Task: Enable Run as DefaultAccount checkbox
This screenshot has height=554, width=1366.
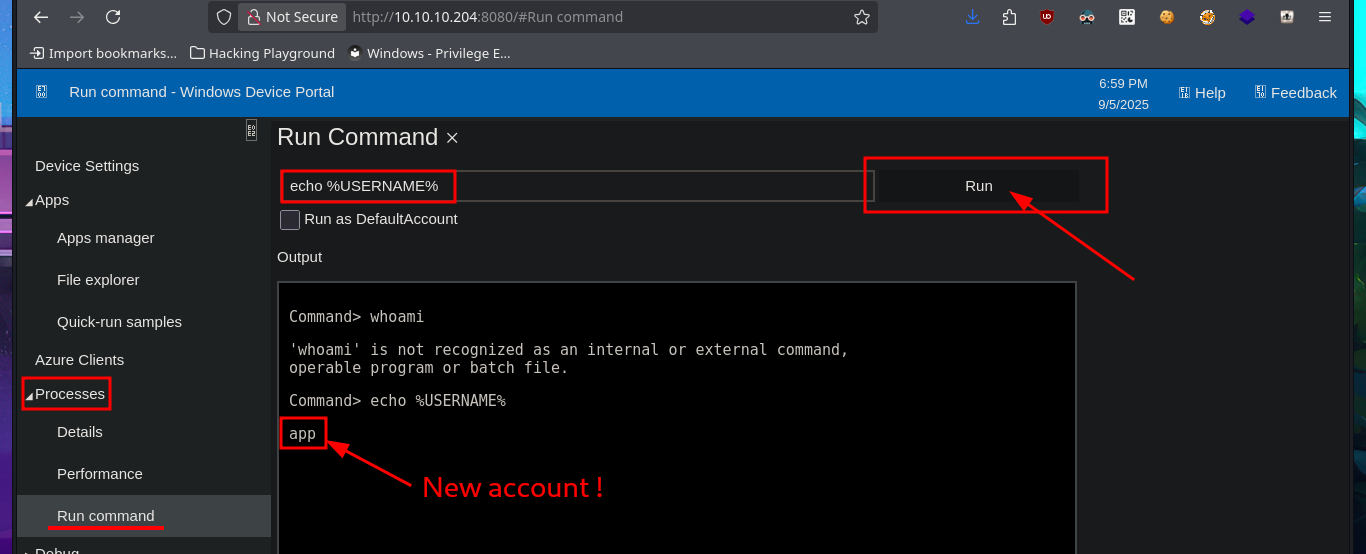Action: [x=290, y=219]
